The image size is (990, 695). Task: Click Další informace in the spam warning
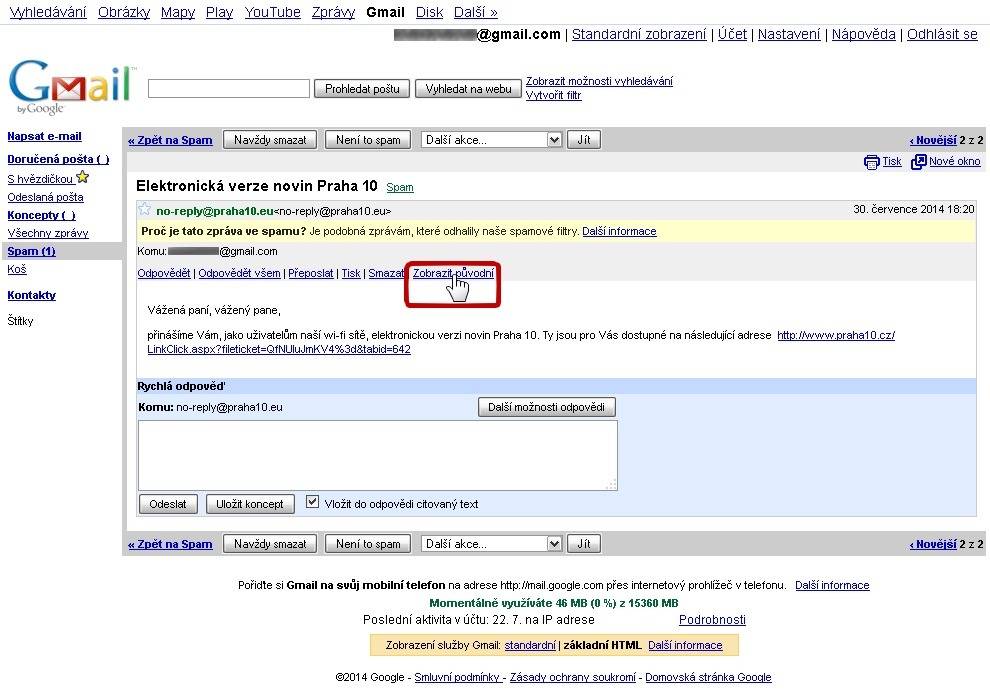[x=619, y=231]
